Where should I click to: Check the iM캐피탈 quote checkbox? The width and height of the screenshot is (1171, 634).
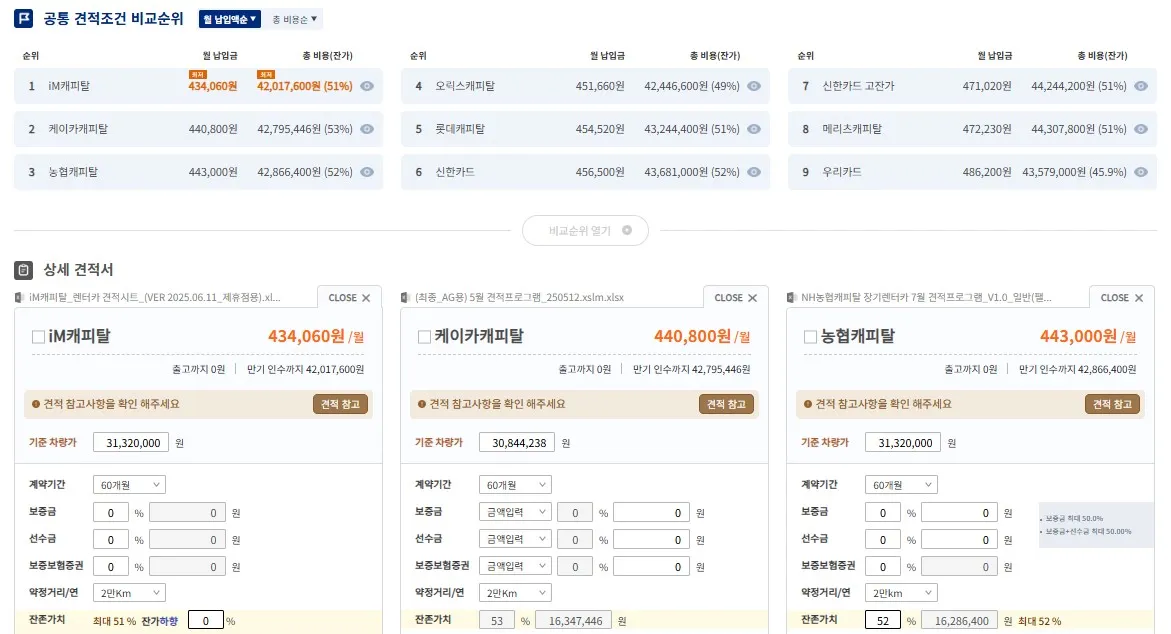pyautogui.click(x=38, y=337)
